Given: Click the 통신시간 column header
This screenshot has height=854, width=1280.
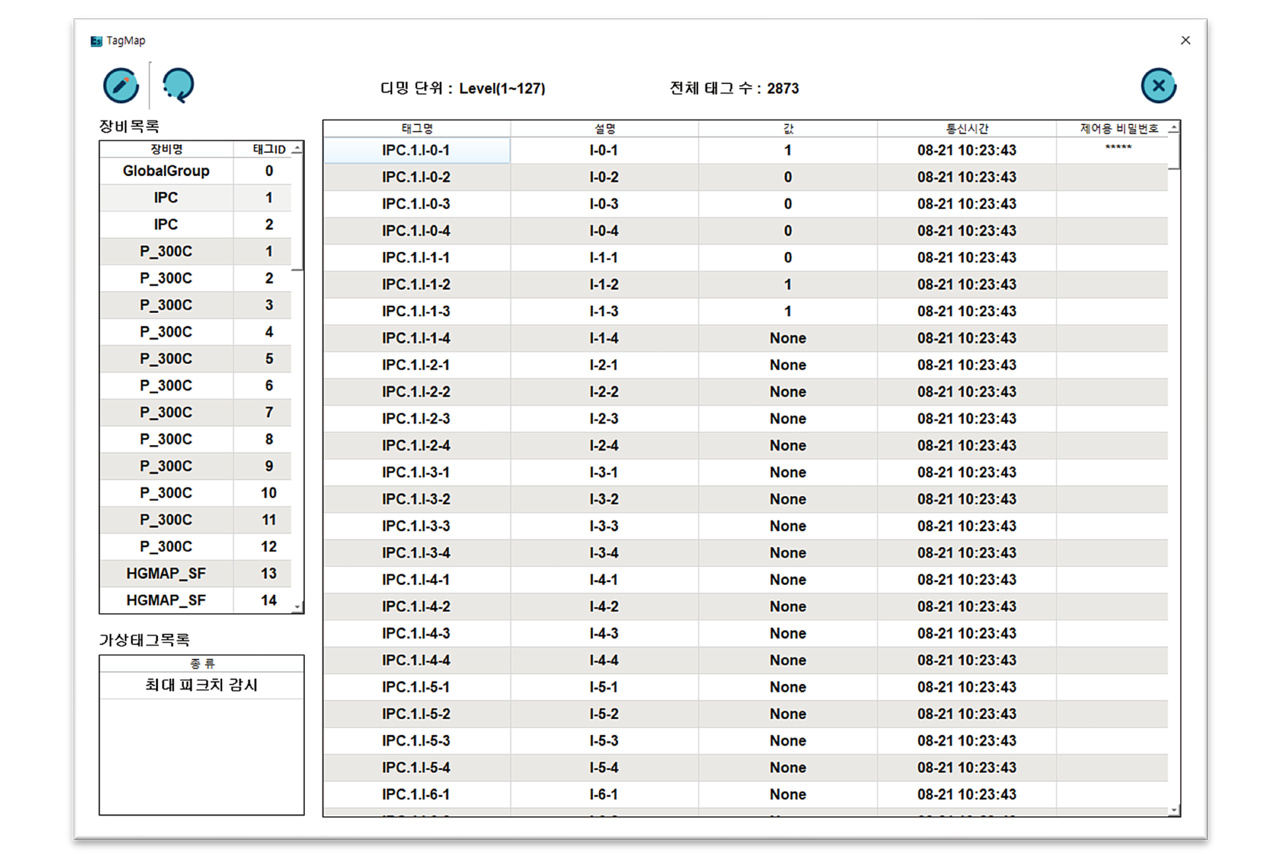Looking at the screenshot, I should pos(967,128).
